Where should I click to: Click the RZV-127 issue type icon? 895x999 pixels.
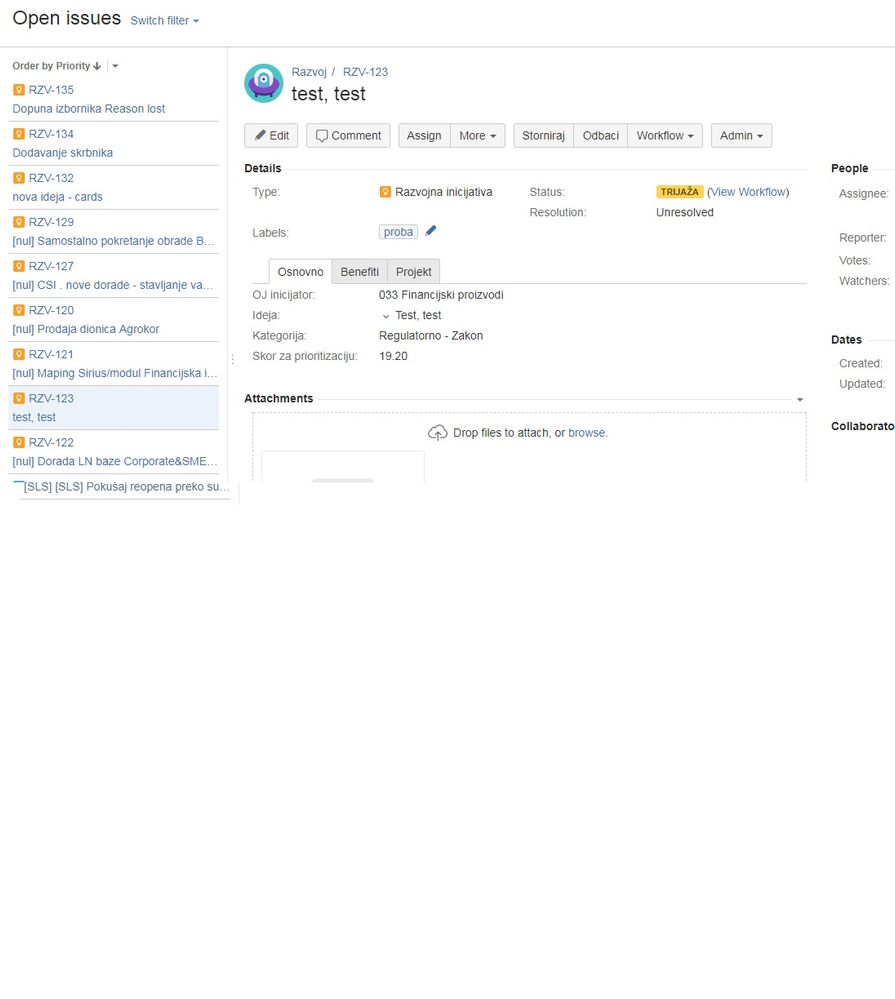point(19,266)
